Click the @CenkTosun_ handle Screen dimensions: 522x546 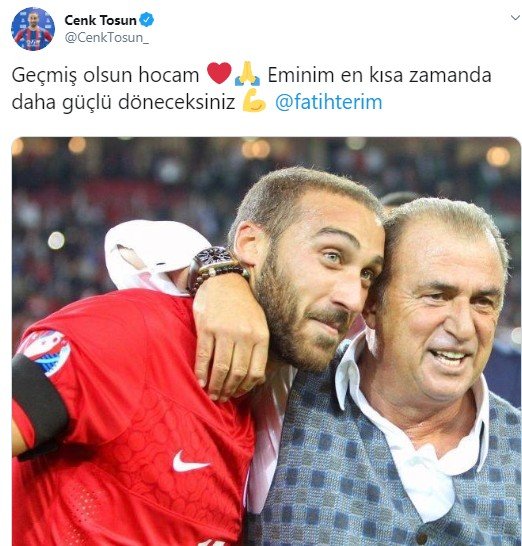107,38
